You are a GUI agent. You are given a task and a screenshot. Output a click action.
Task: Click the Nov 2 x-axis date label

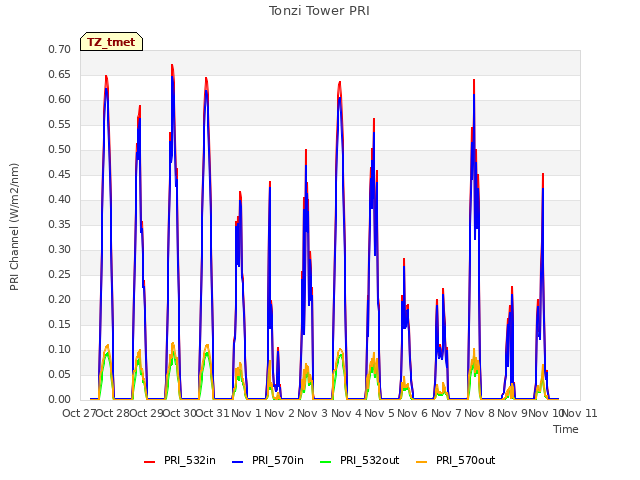click(x=280, y=413)
